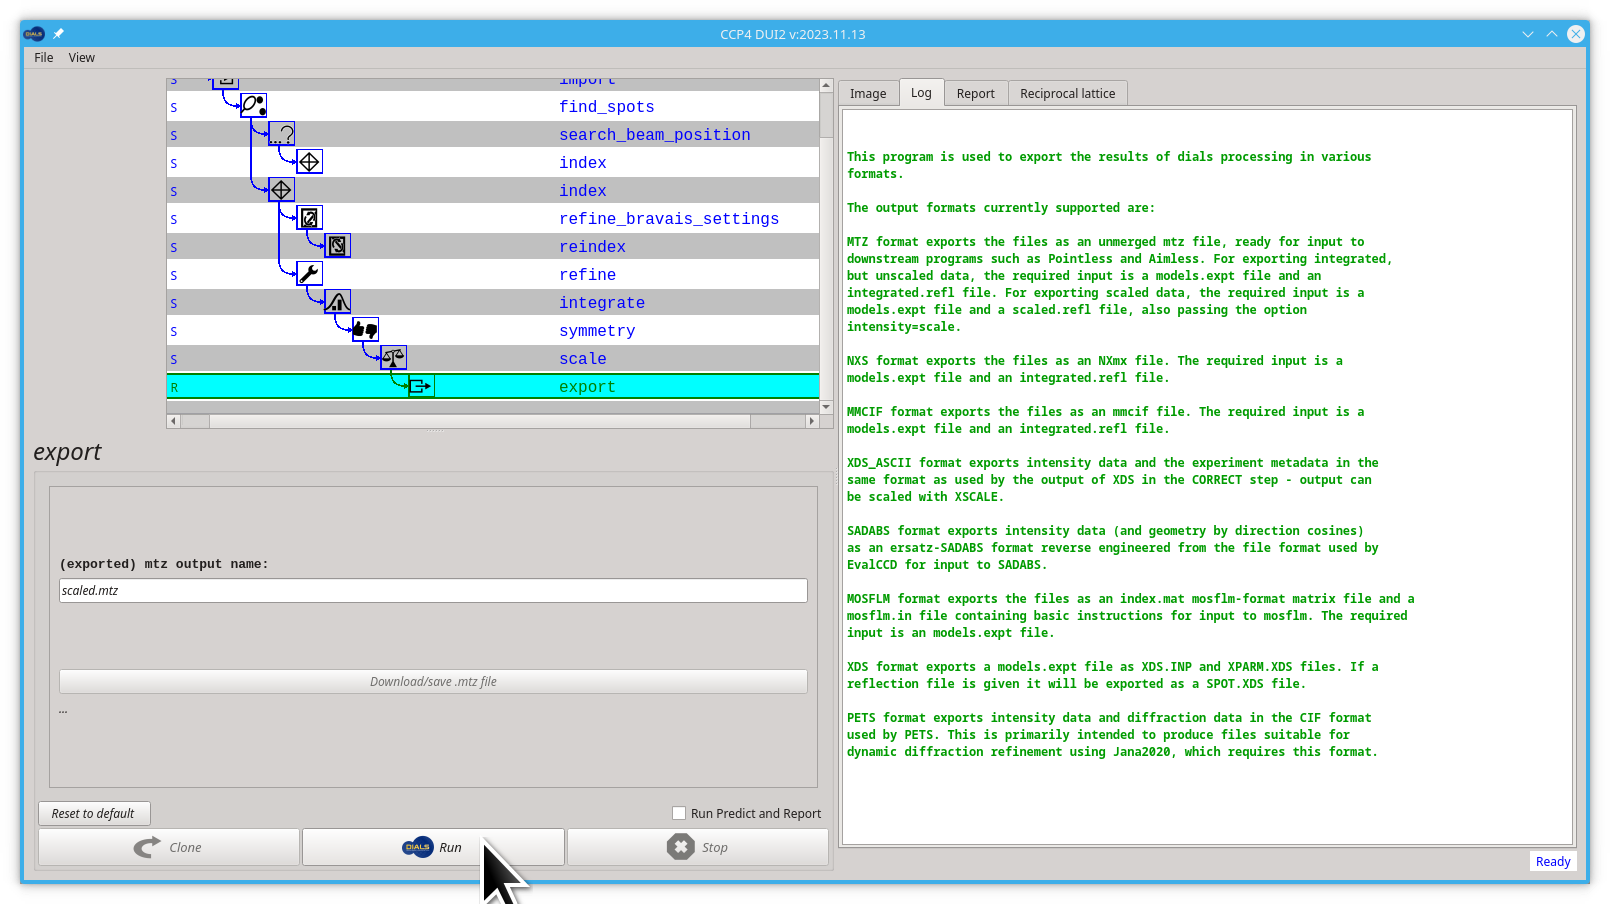Click the tree horizontal scrollbar handle
Screen dimensions: 1610x904
pos(480,421)
